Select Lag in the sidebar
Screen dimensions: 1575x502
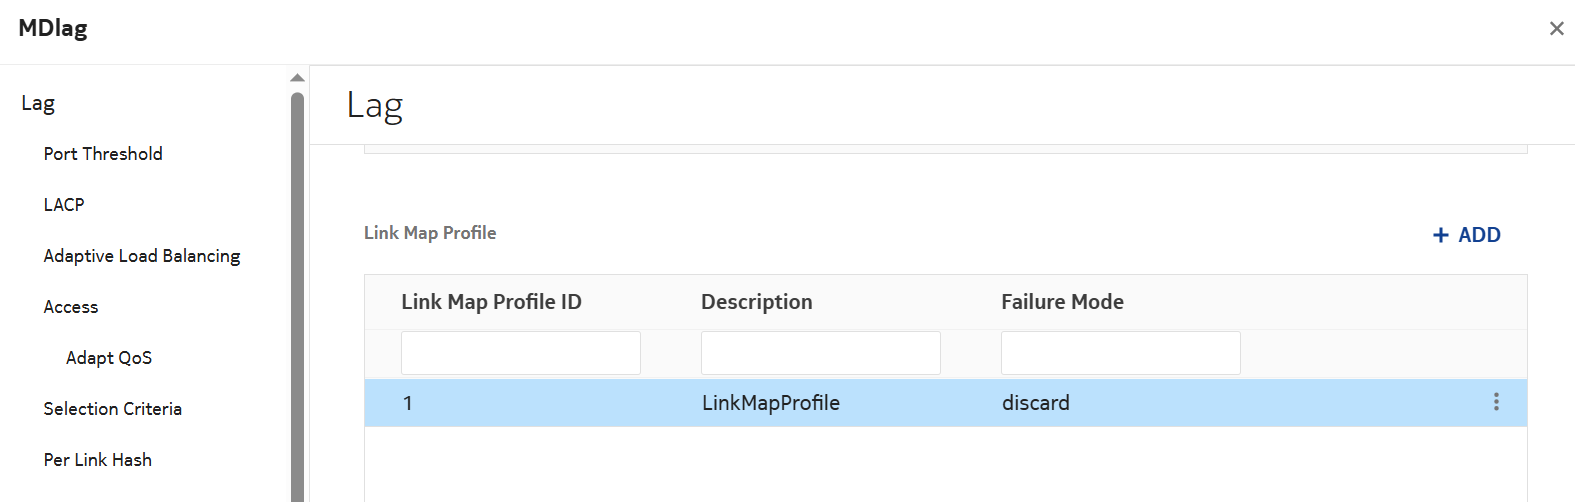coord(38,103)
